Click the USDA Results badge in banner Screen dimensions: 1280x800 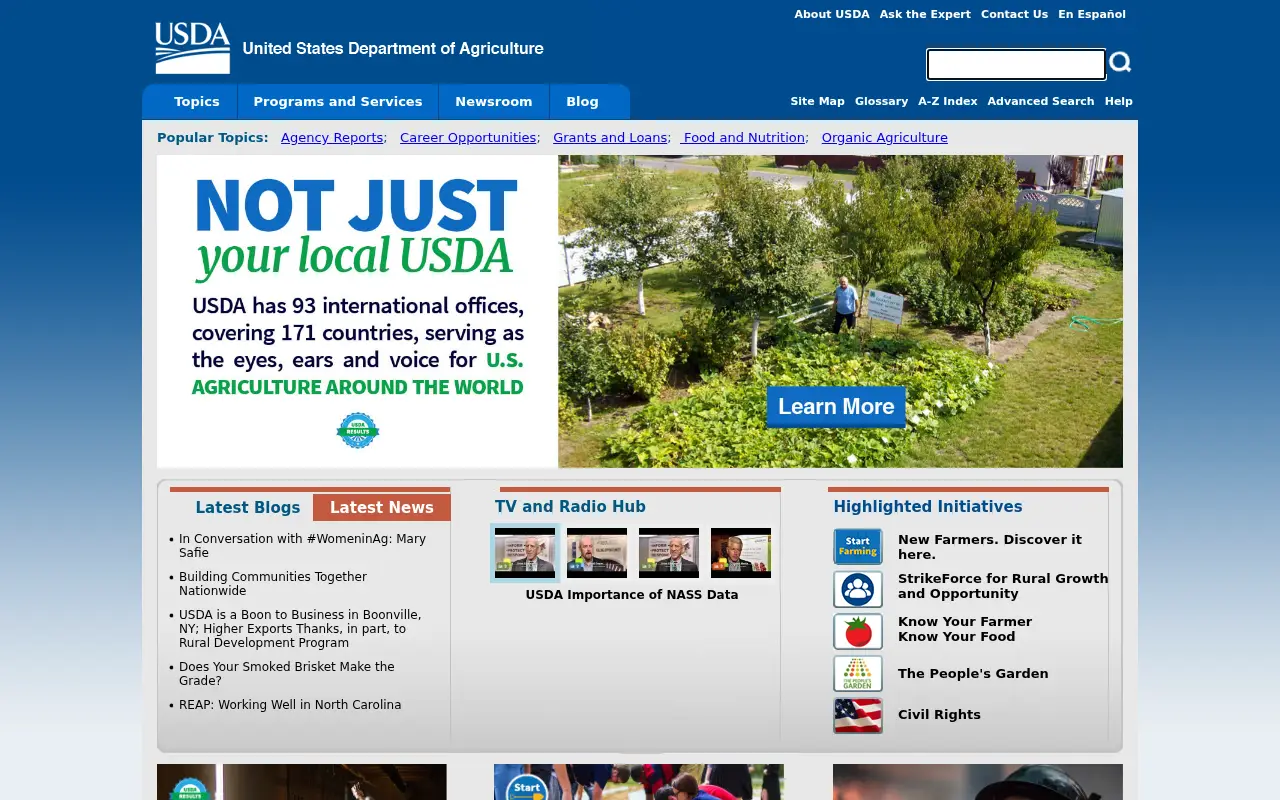pos(358,430)
